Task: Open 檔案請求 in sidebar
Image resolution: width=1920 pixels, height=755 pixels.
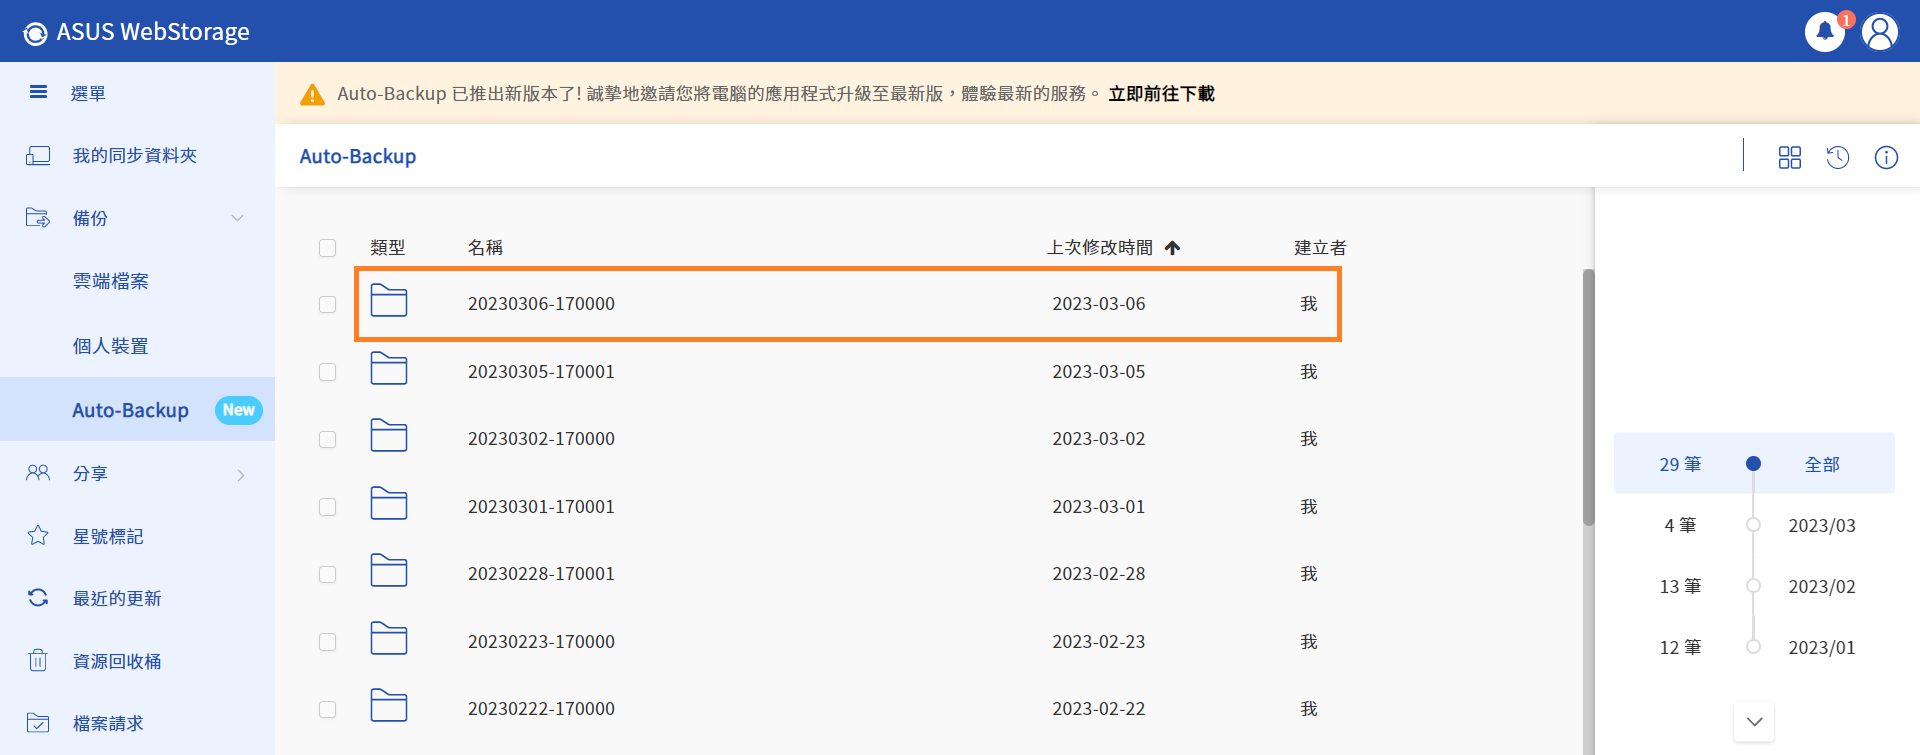Action: pyautogui.click(x=108, y=723)
